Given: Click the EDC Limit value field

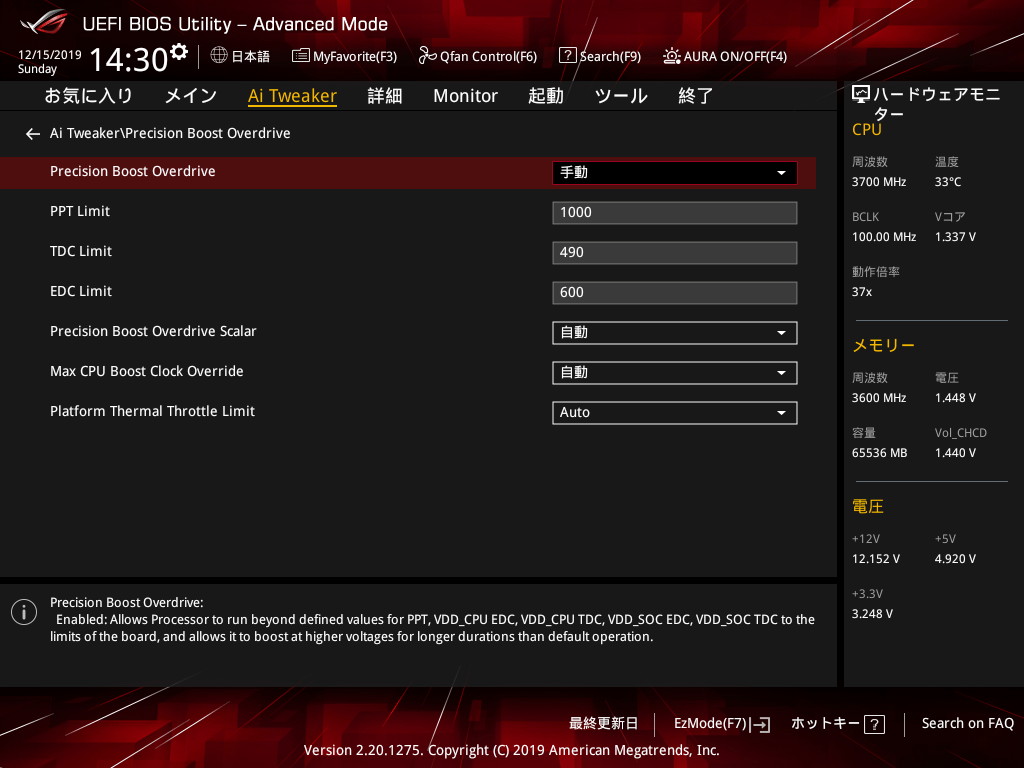Looking at the screenshot, I should click(x=674, y=293).
